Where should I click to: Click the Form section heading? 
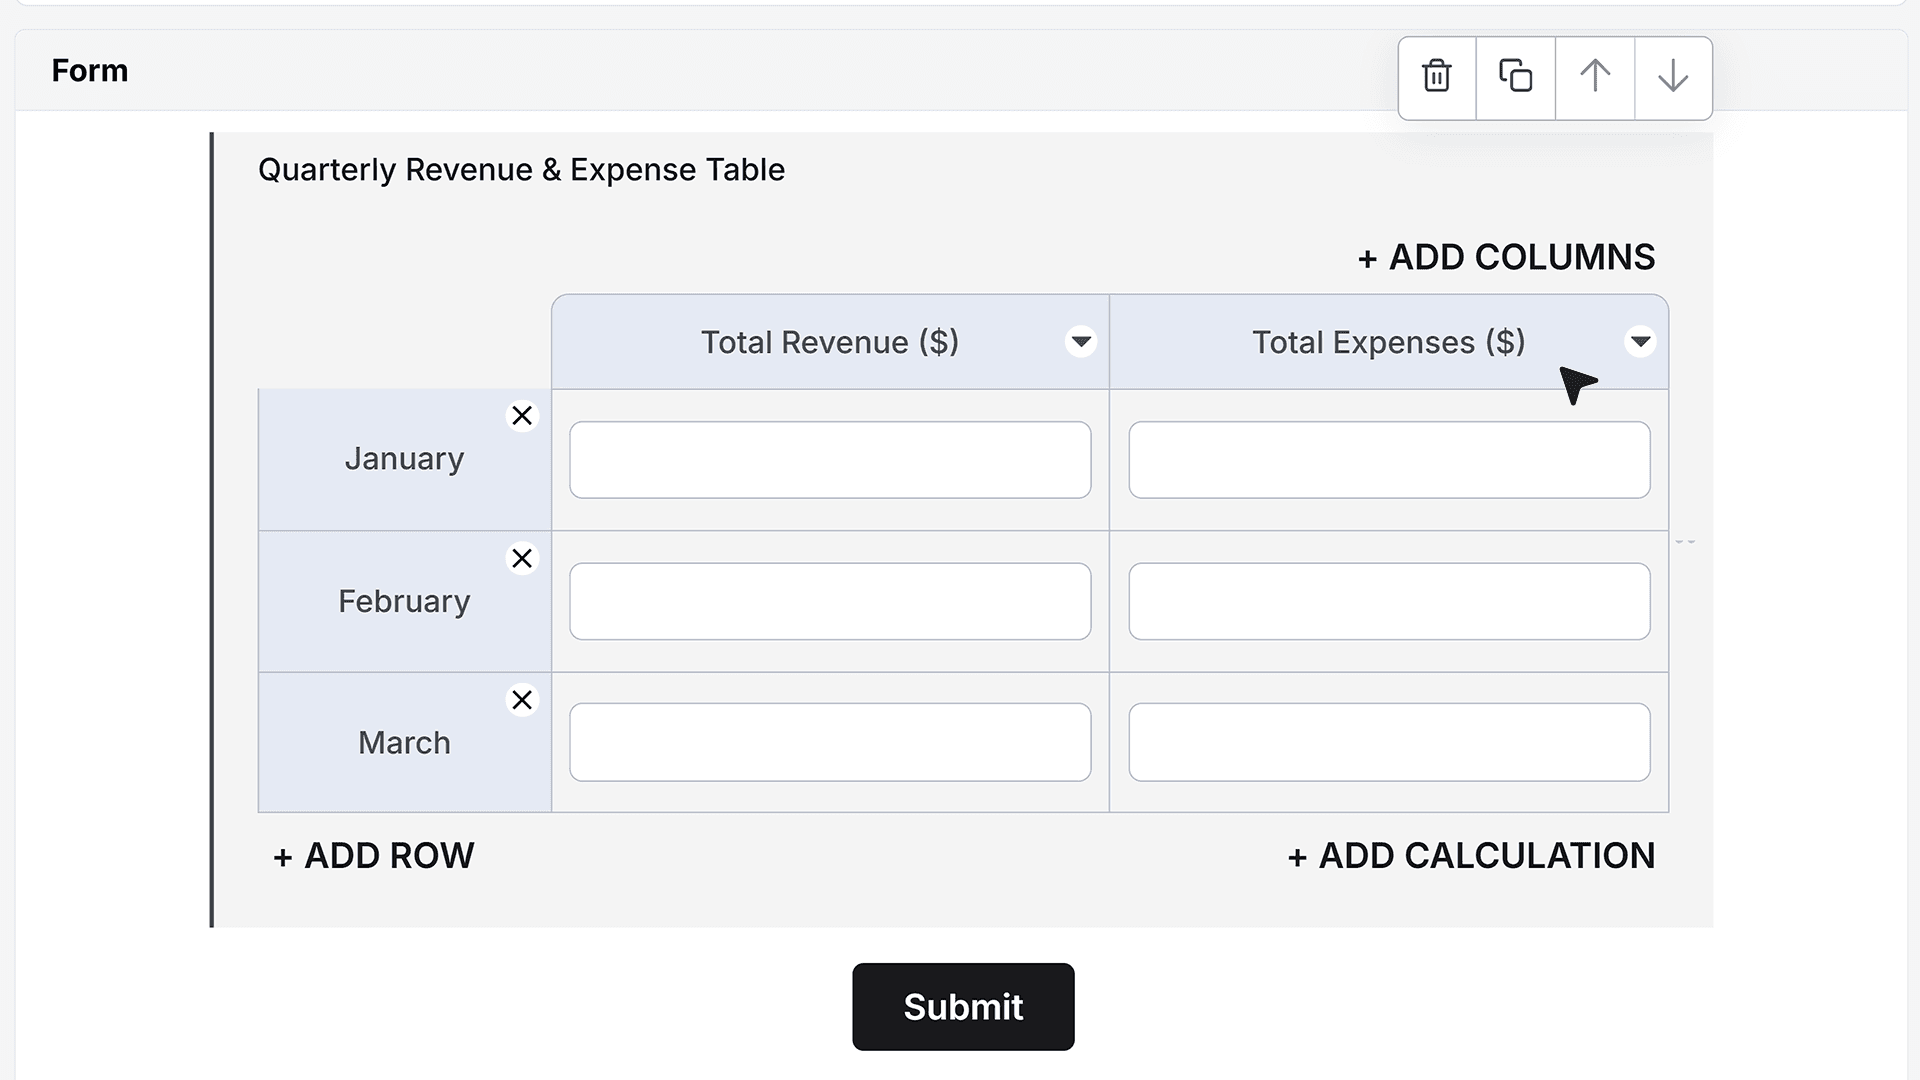[90, 71]
